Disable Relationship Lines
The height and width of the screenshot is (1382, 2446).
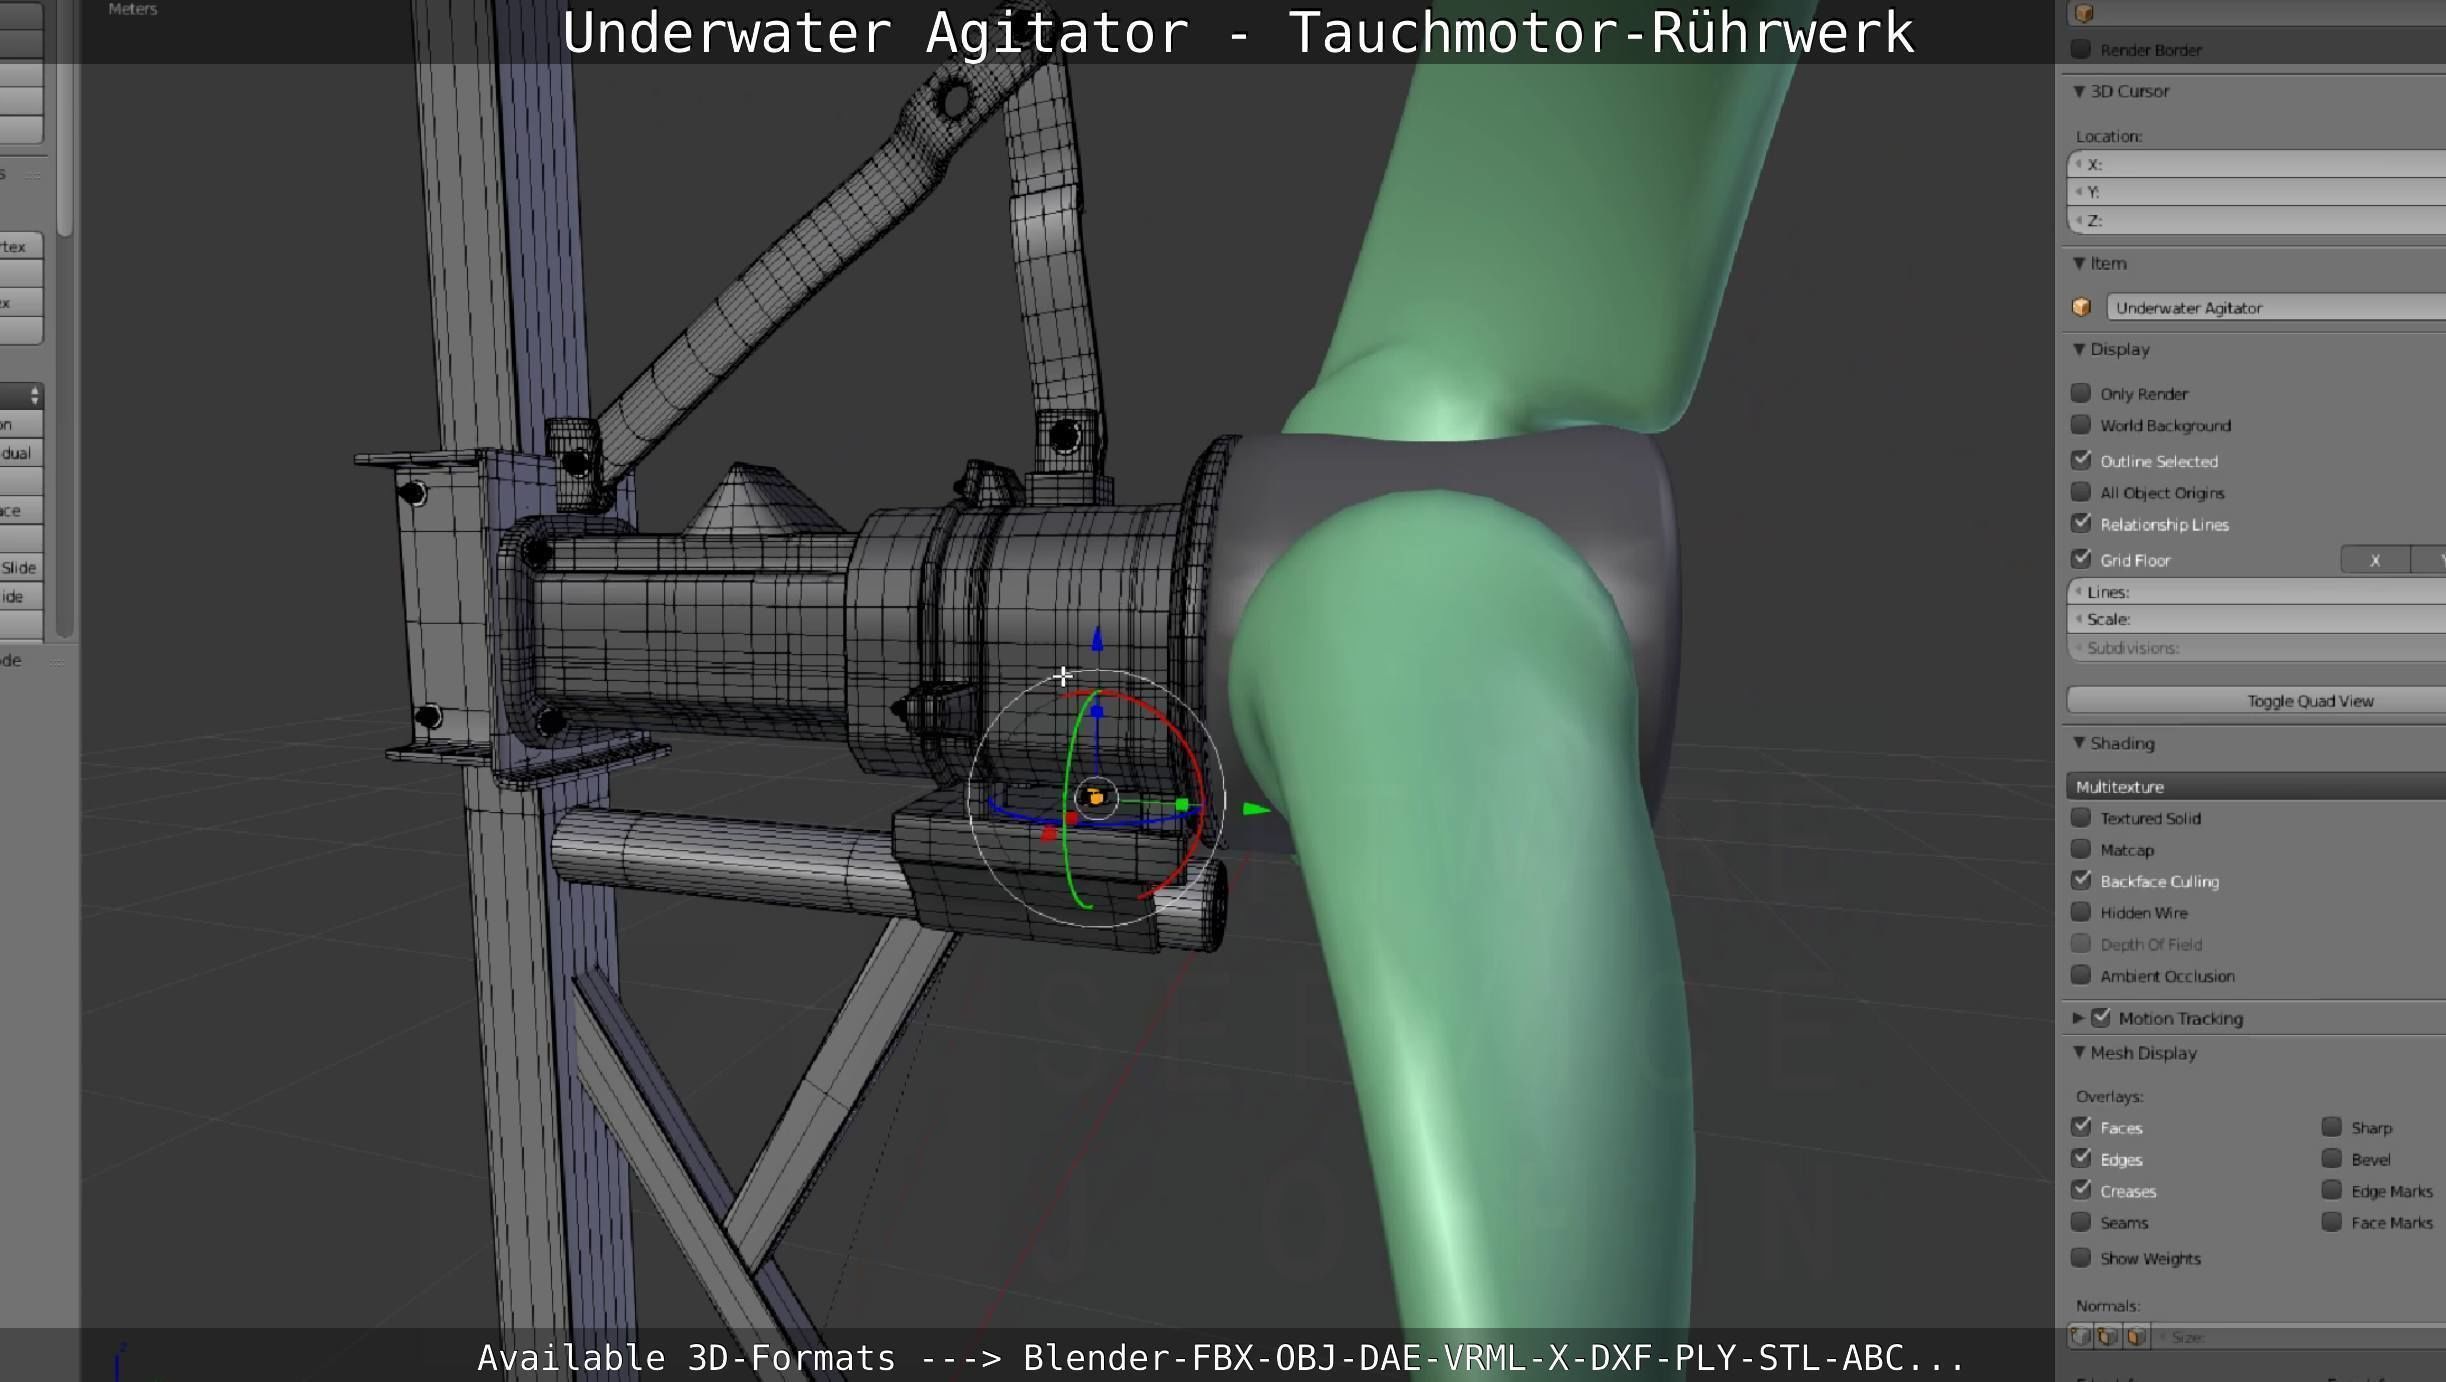coord(2081,523)
